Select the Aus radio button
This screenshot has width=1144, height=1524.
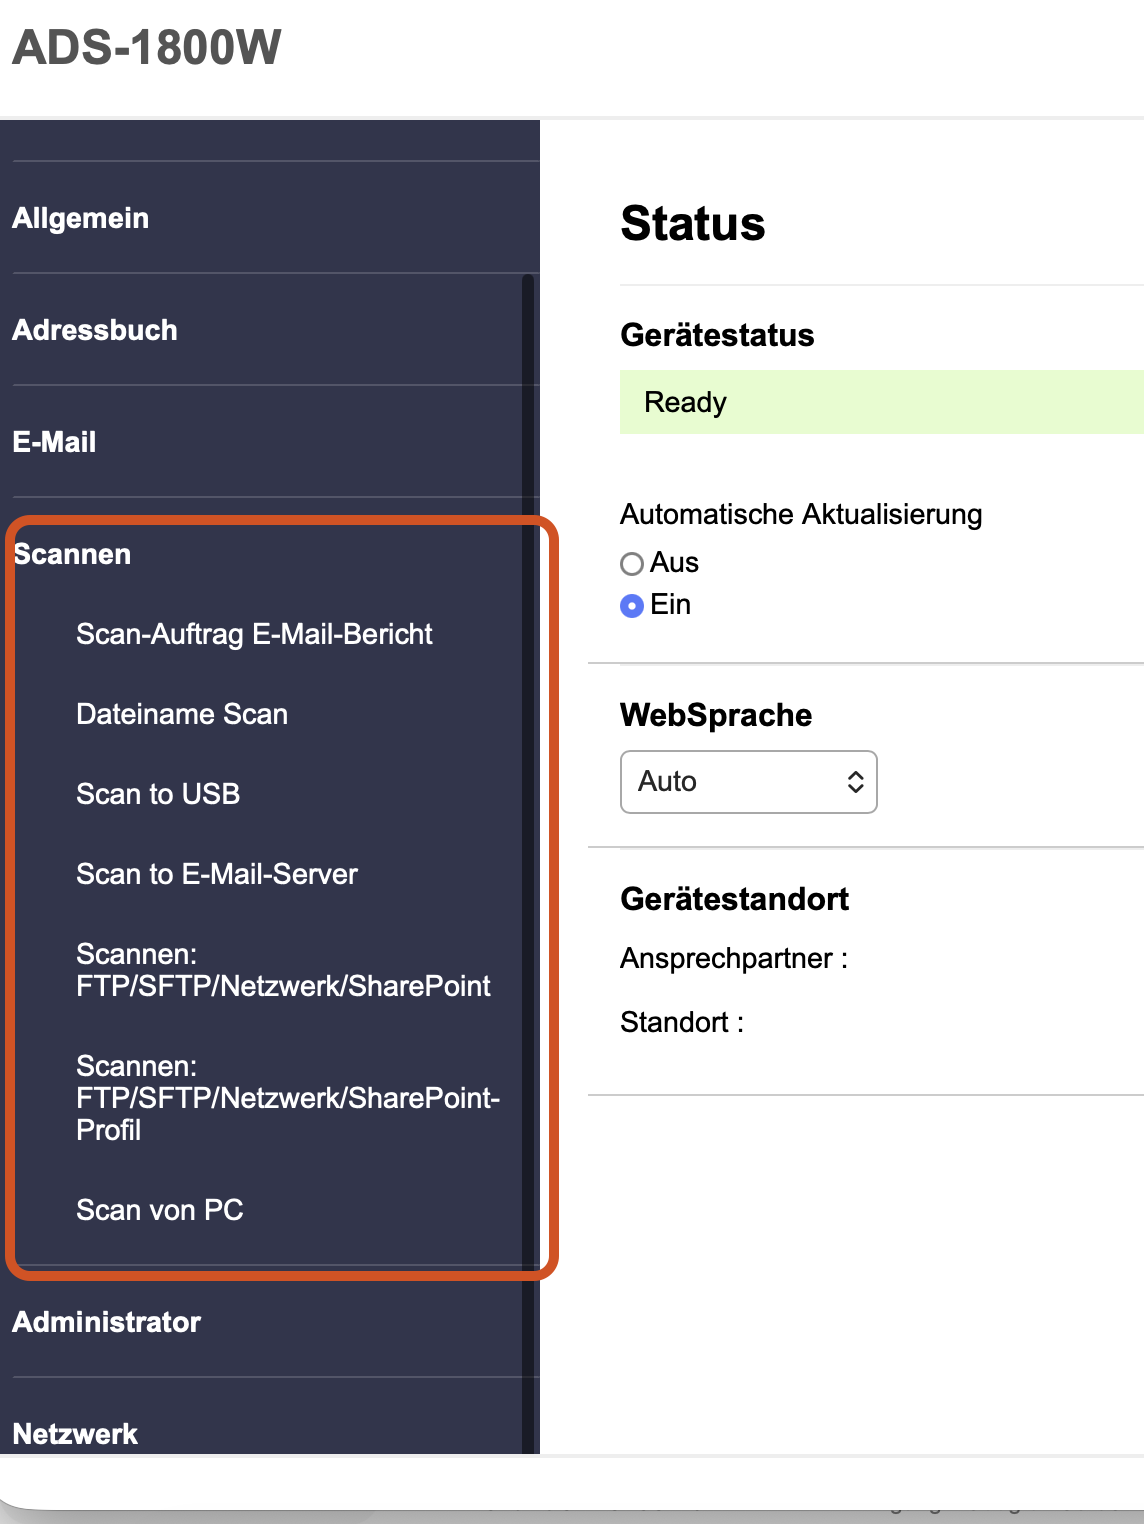632,564
